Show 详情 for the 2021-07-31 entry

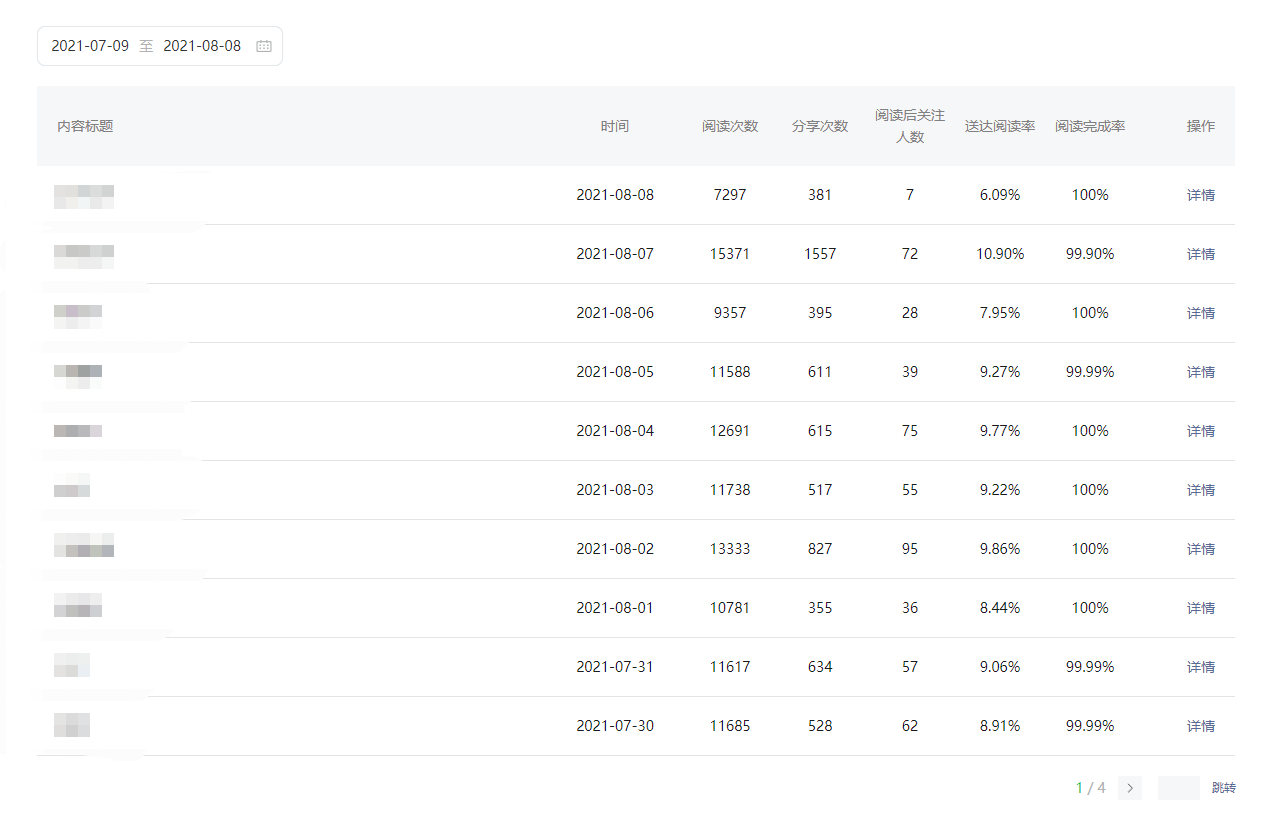tap(1200, 667)
